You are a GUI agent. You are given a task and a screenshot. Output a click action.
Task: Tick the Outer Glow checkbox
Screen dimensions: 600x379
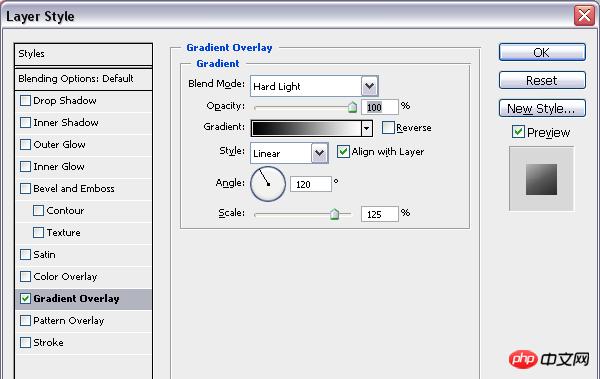tap(25, 145)
